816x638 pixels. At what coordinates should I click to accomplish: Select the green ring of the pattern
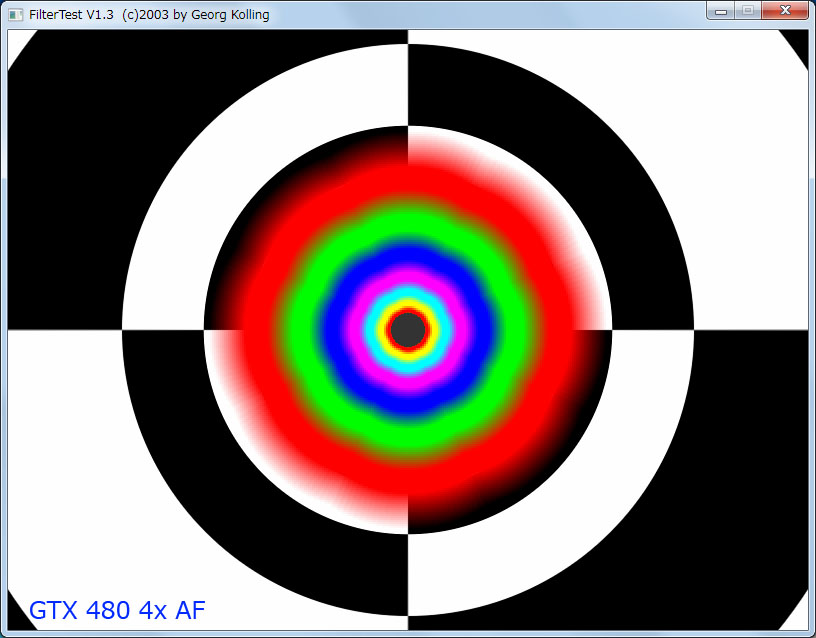407,220
